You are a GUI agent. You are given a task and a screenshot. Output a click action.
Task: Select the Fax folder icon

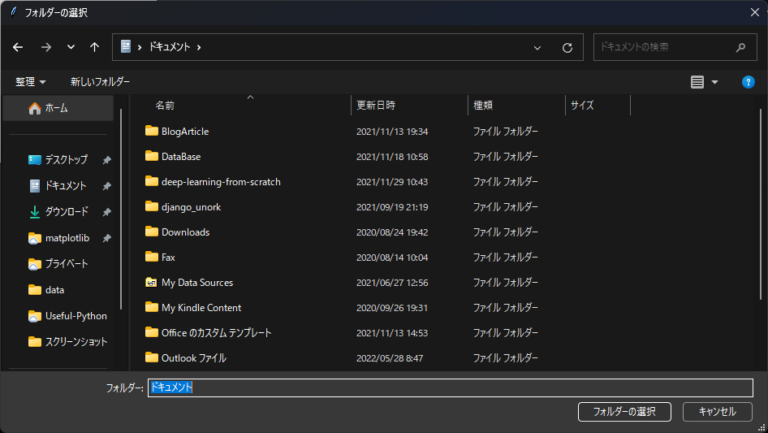(151, 257)
